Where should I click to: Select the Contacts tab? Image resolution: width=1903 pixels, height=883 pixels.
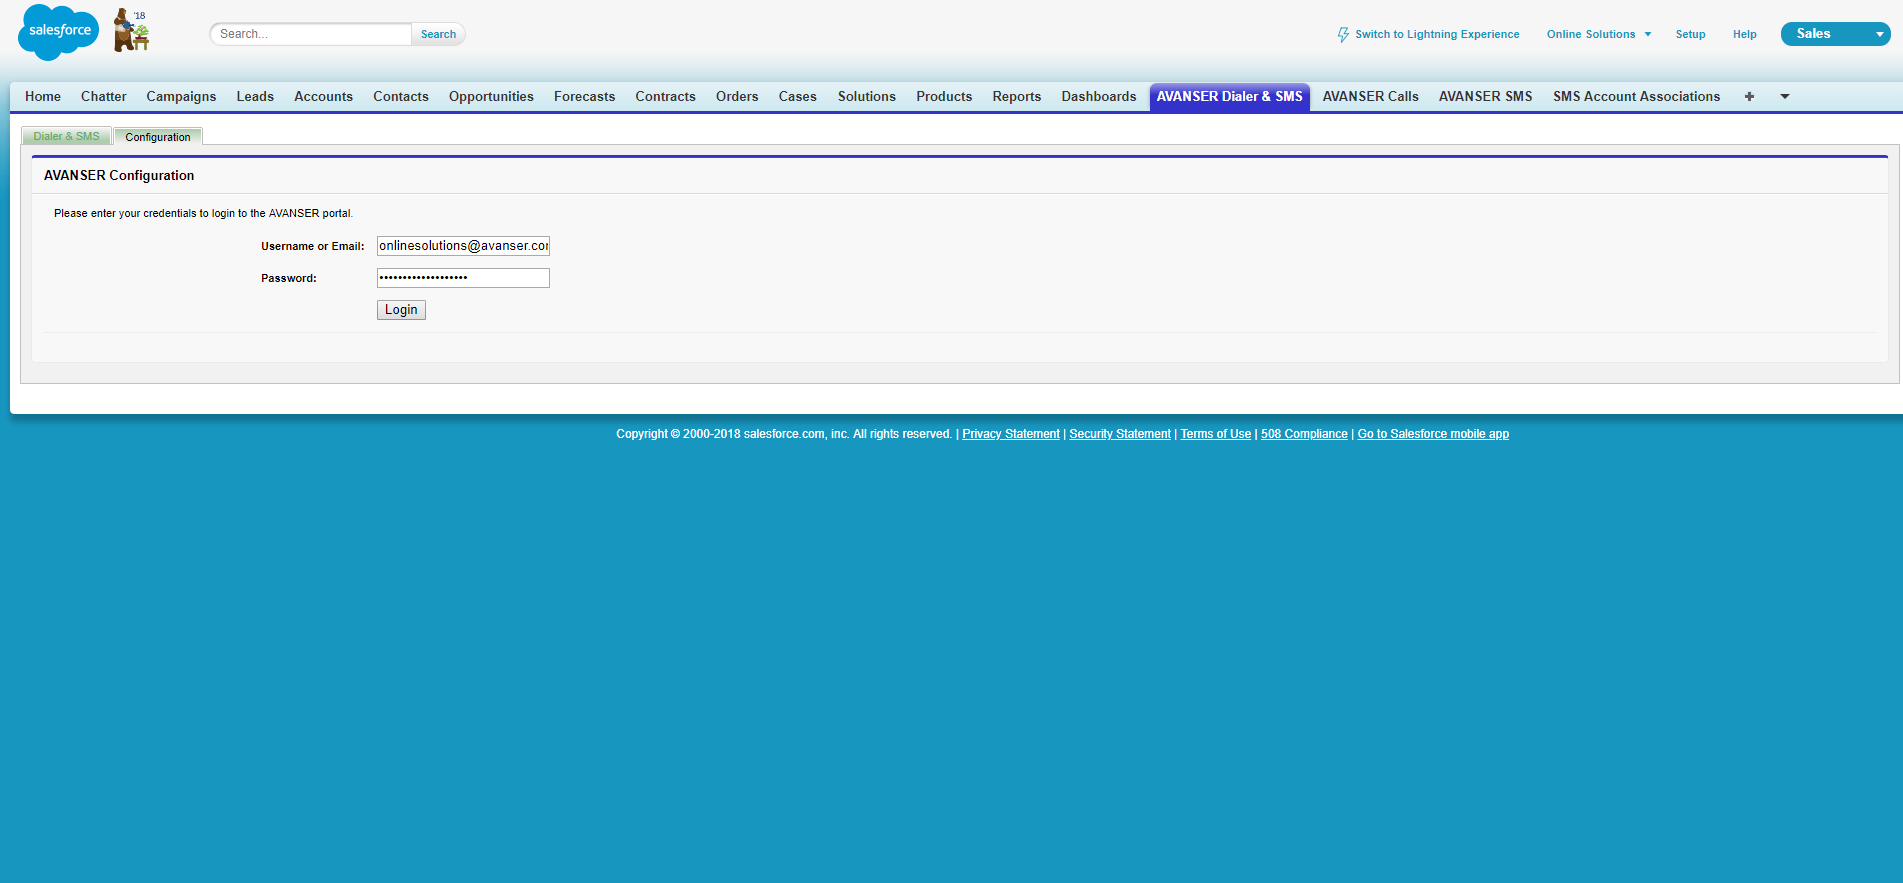point(401,97)
